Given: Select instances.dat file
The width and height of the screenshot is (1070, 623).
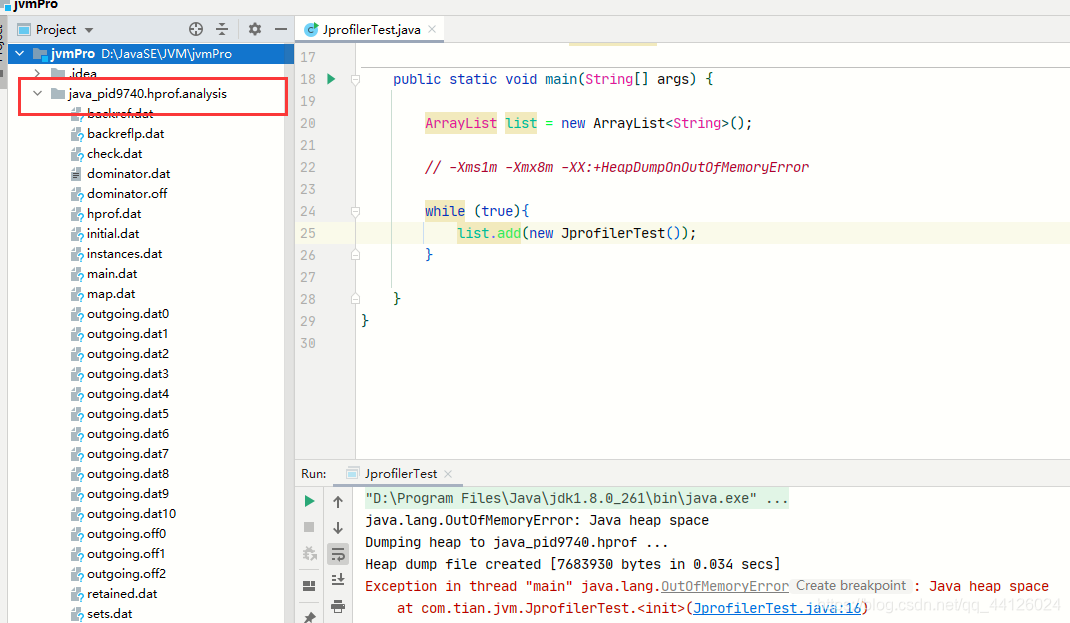Looking at the screenshot, I should coord(124,254).
